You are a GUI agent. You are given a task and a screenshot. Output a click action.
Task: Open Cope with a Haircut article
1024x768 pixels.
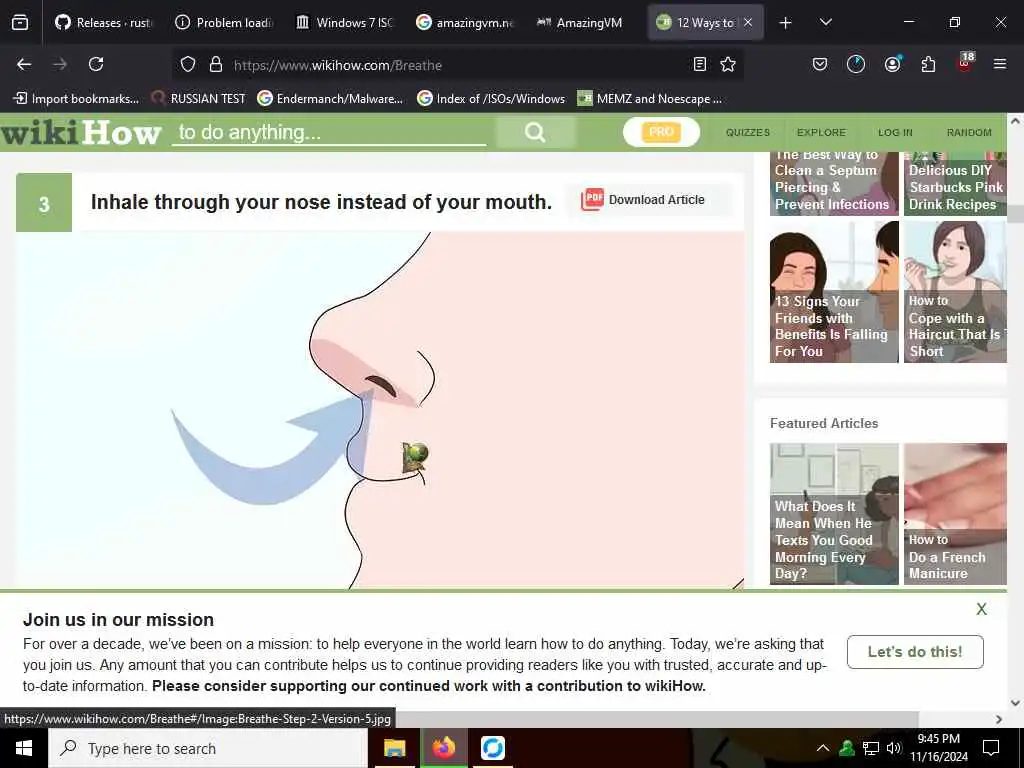[x=955, y=292]
